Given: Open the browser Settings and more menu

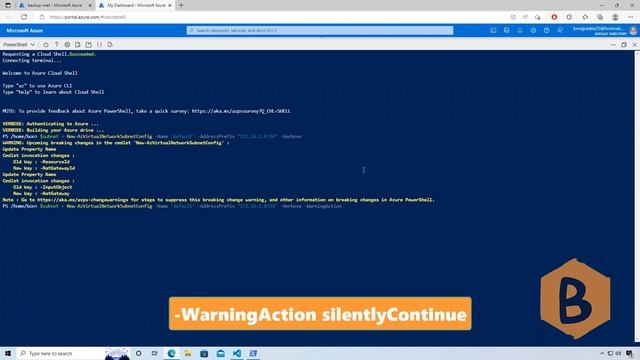Looking at the screenshot, I should point(631,17).
